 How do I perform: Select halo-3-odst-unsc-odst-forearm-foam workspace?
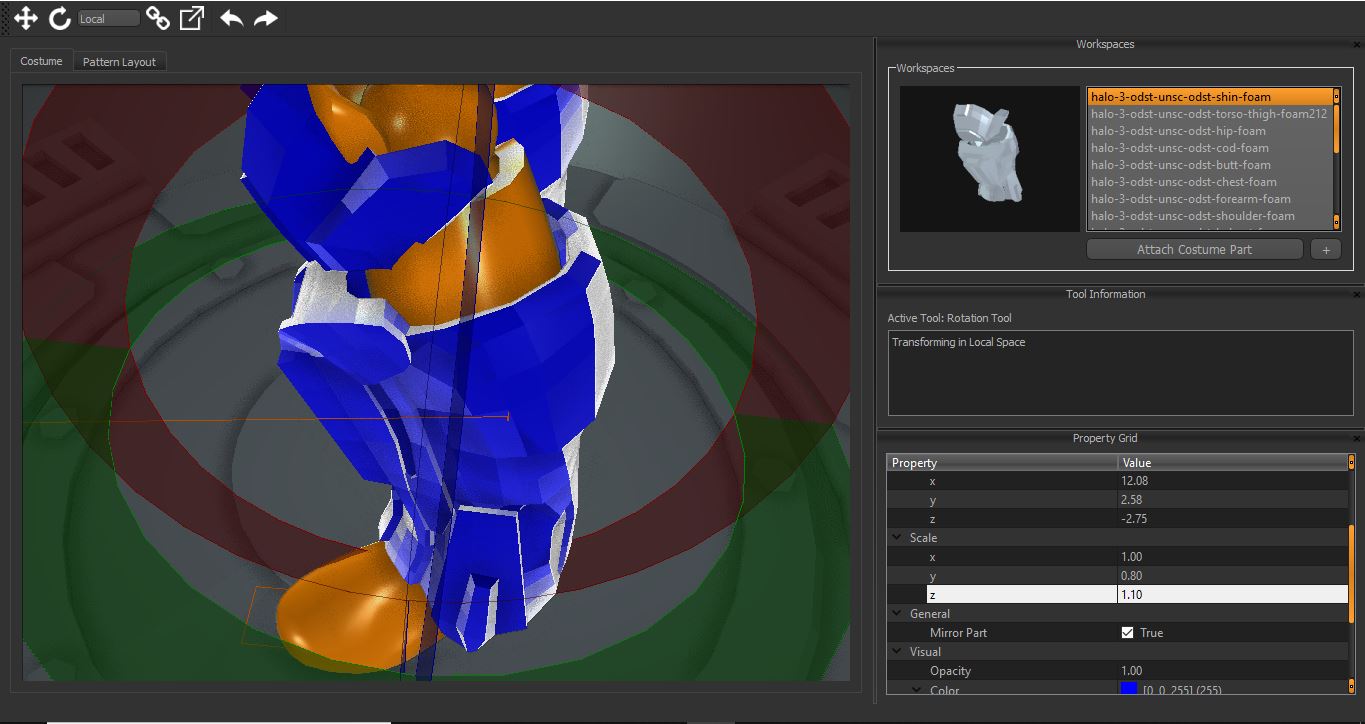tap(1210, 199)
